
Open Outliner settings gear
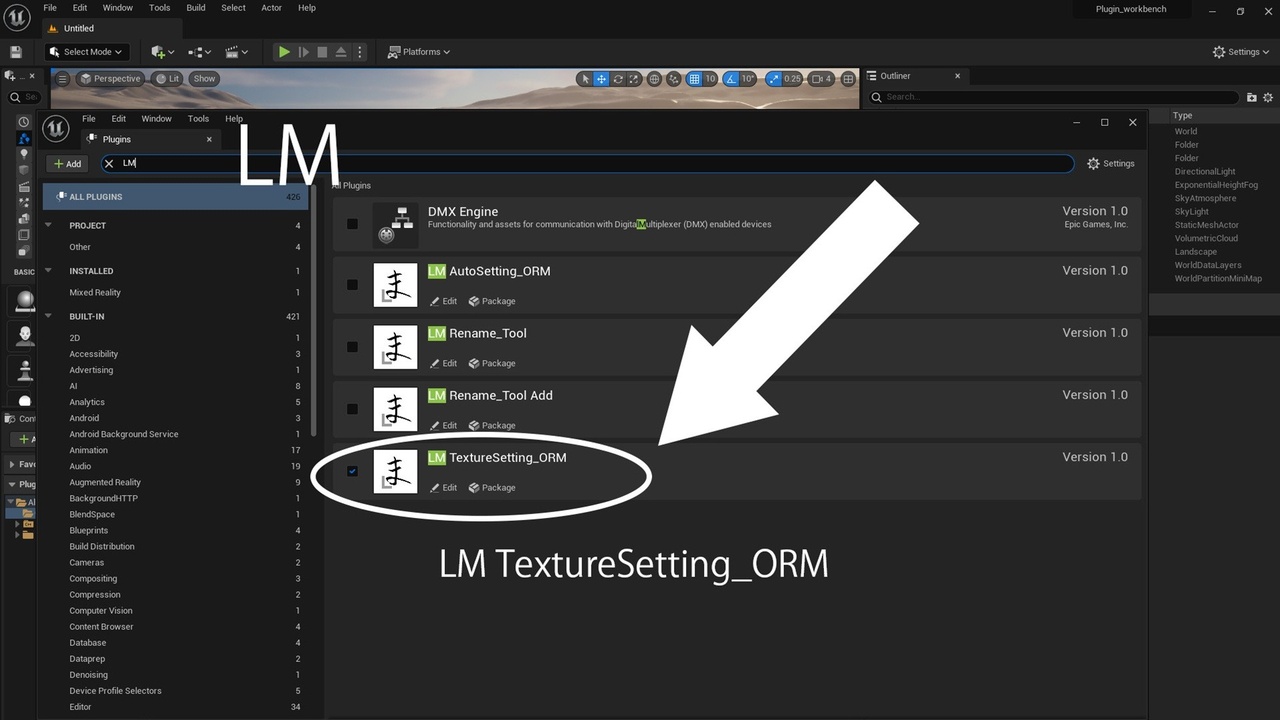[1268, 97]
